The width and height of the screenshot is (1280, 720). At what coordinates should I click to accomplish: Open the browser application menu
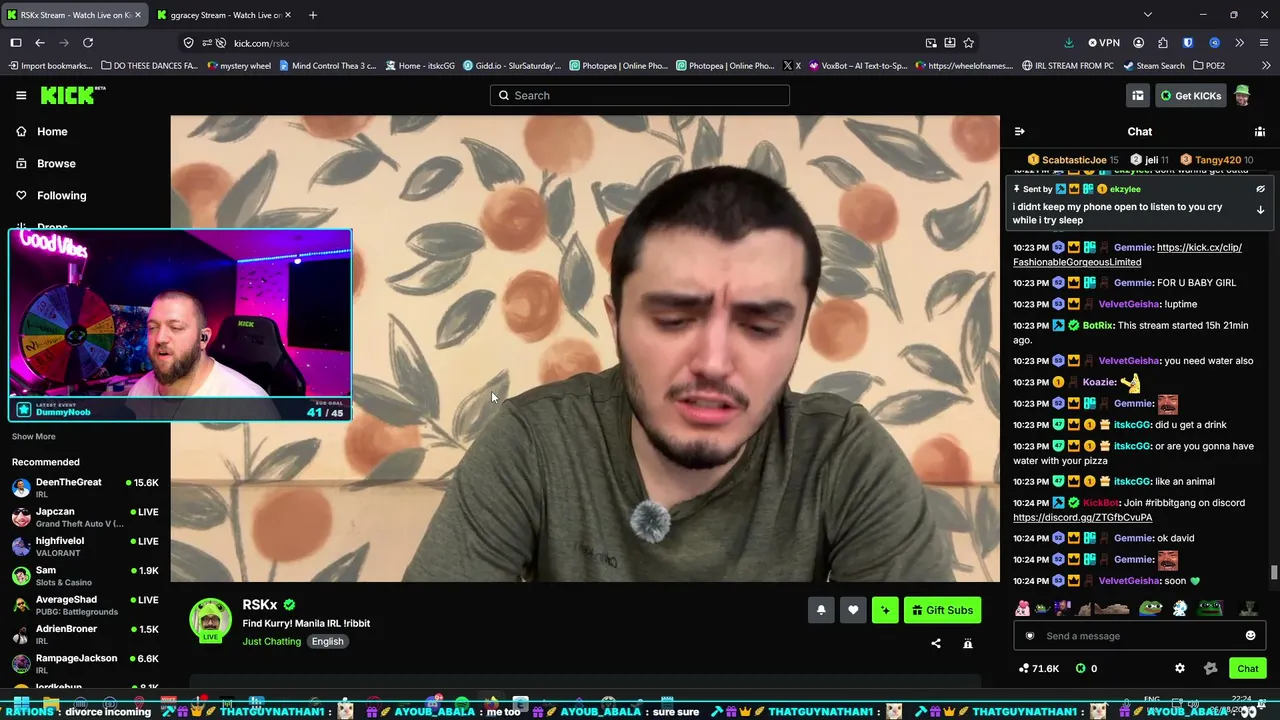pyautogui.click(x=1264, y=43)
